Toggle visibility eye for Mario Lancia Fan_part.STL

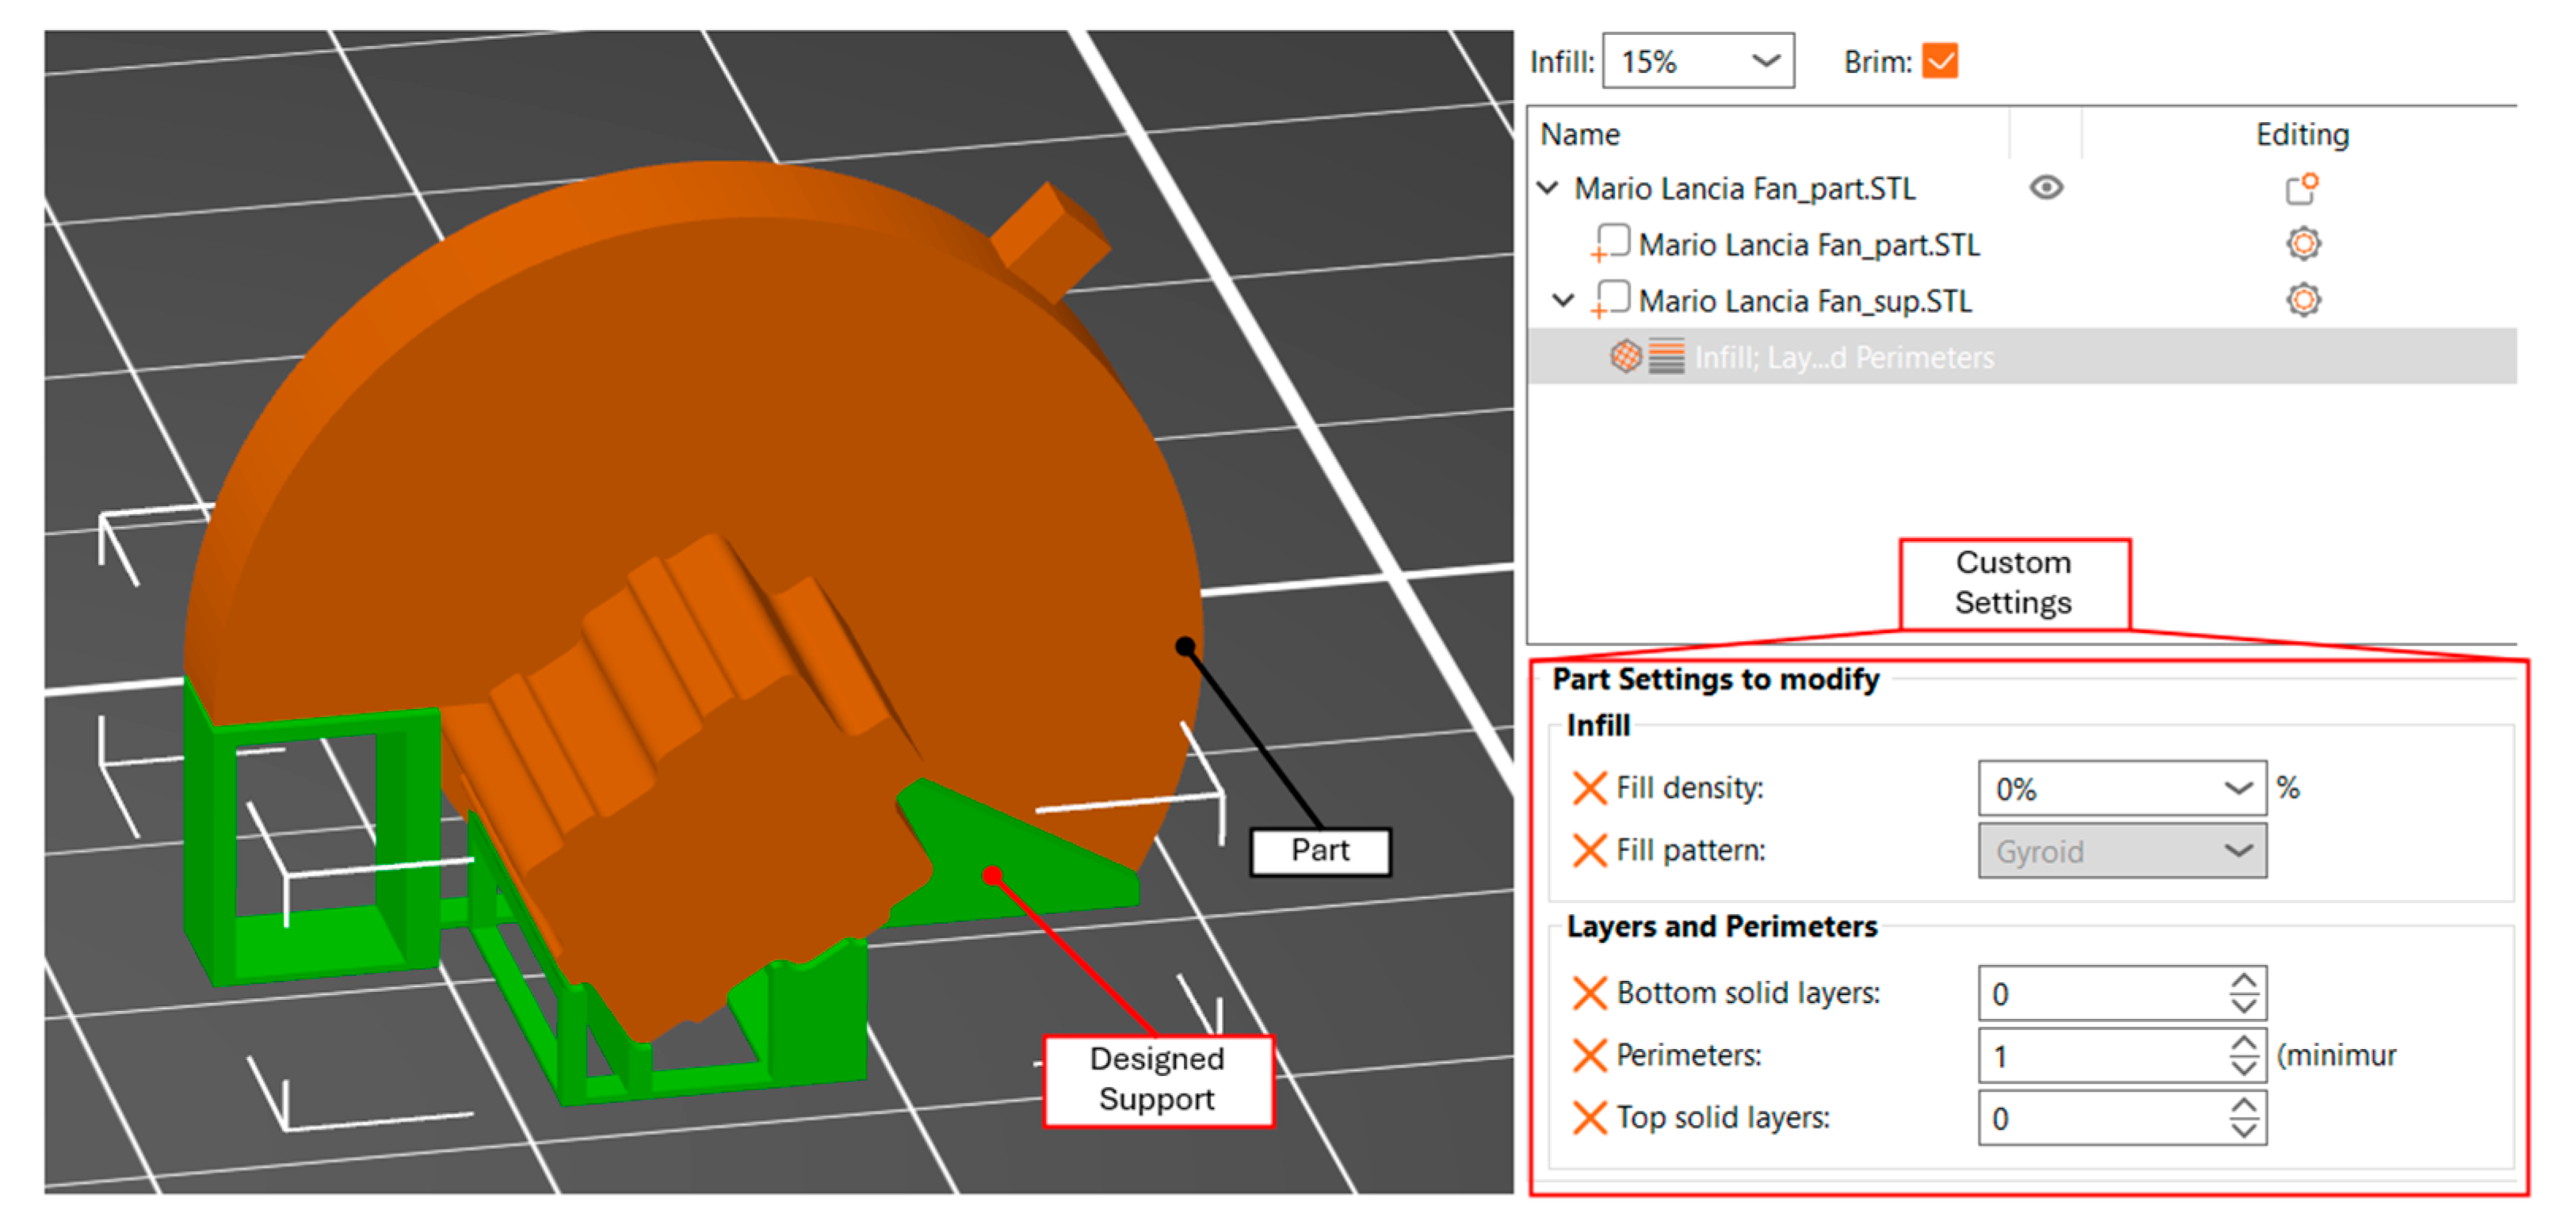tap(2046, 188)
